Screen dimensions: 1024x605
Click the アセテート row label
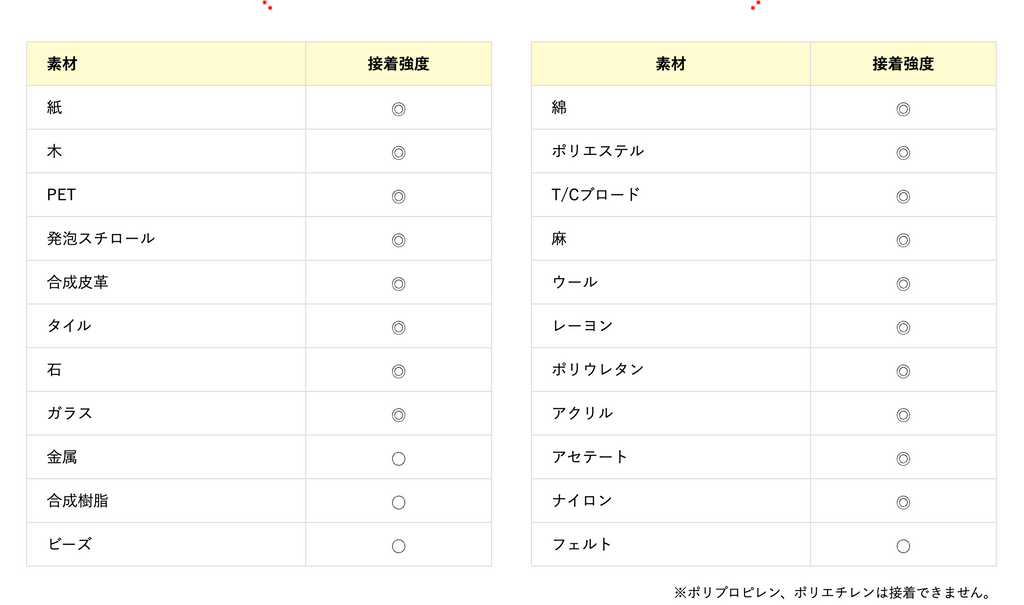590,457
